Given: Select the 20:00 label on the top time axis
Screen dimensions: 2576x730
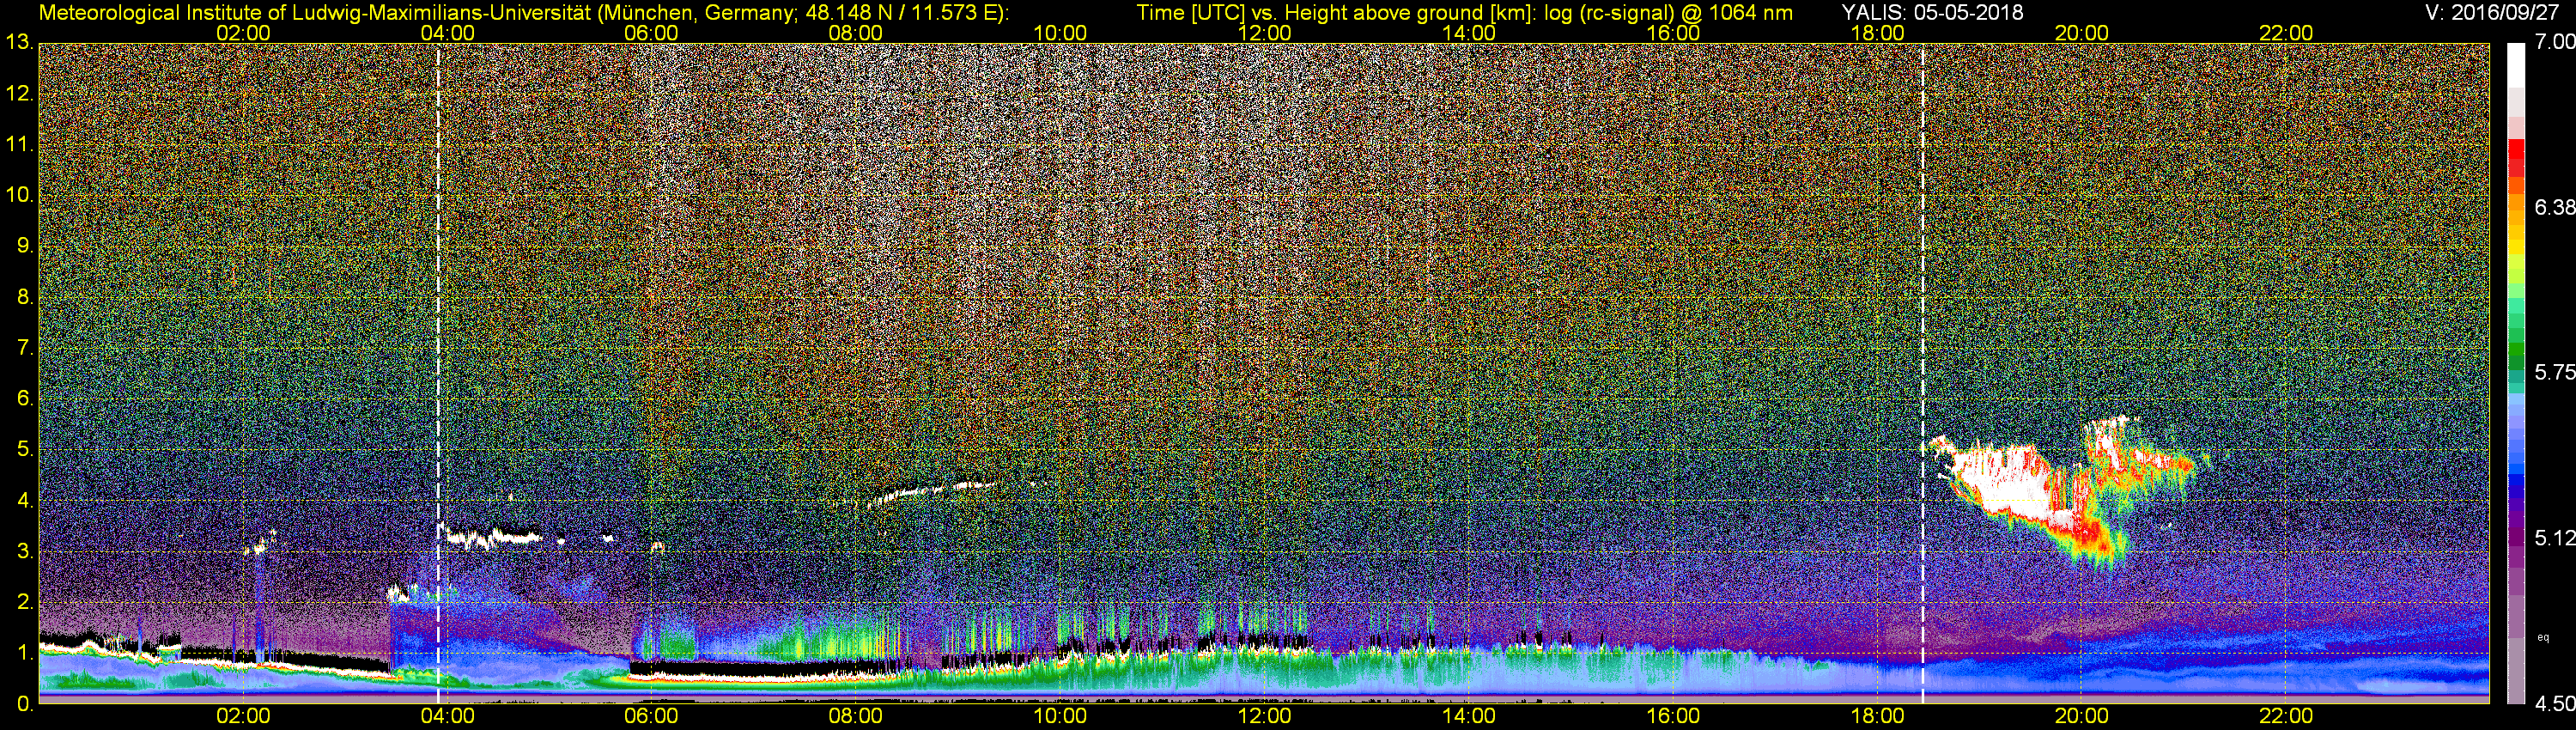Looking at the screenshot, I should (x=2081, y=33).
